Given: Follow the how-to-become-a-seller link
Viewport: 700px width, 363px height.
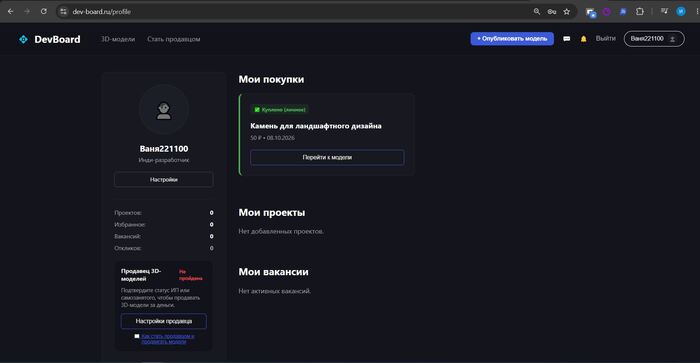Looking at the screenshot, I should tap(168, 338).
